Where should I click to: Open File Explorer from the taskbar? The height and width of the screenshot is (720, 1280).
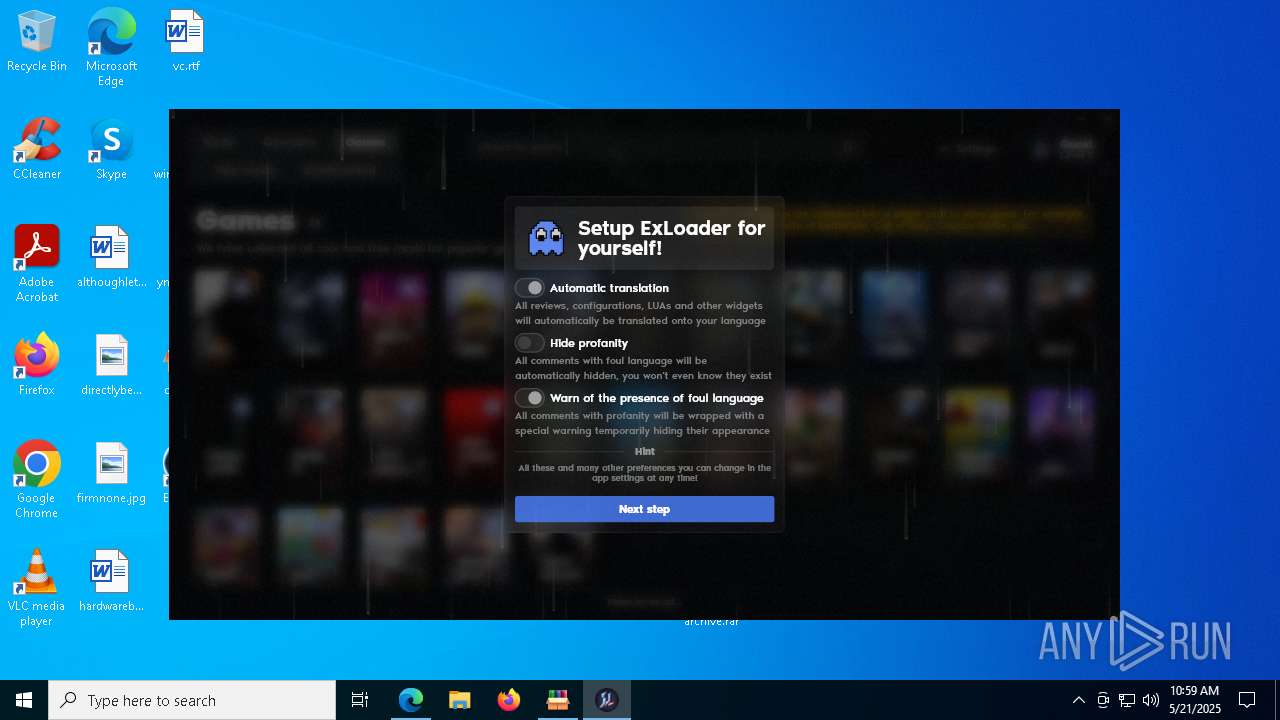click(x=460, y=700)
